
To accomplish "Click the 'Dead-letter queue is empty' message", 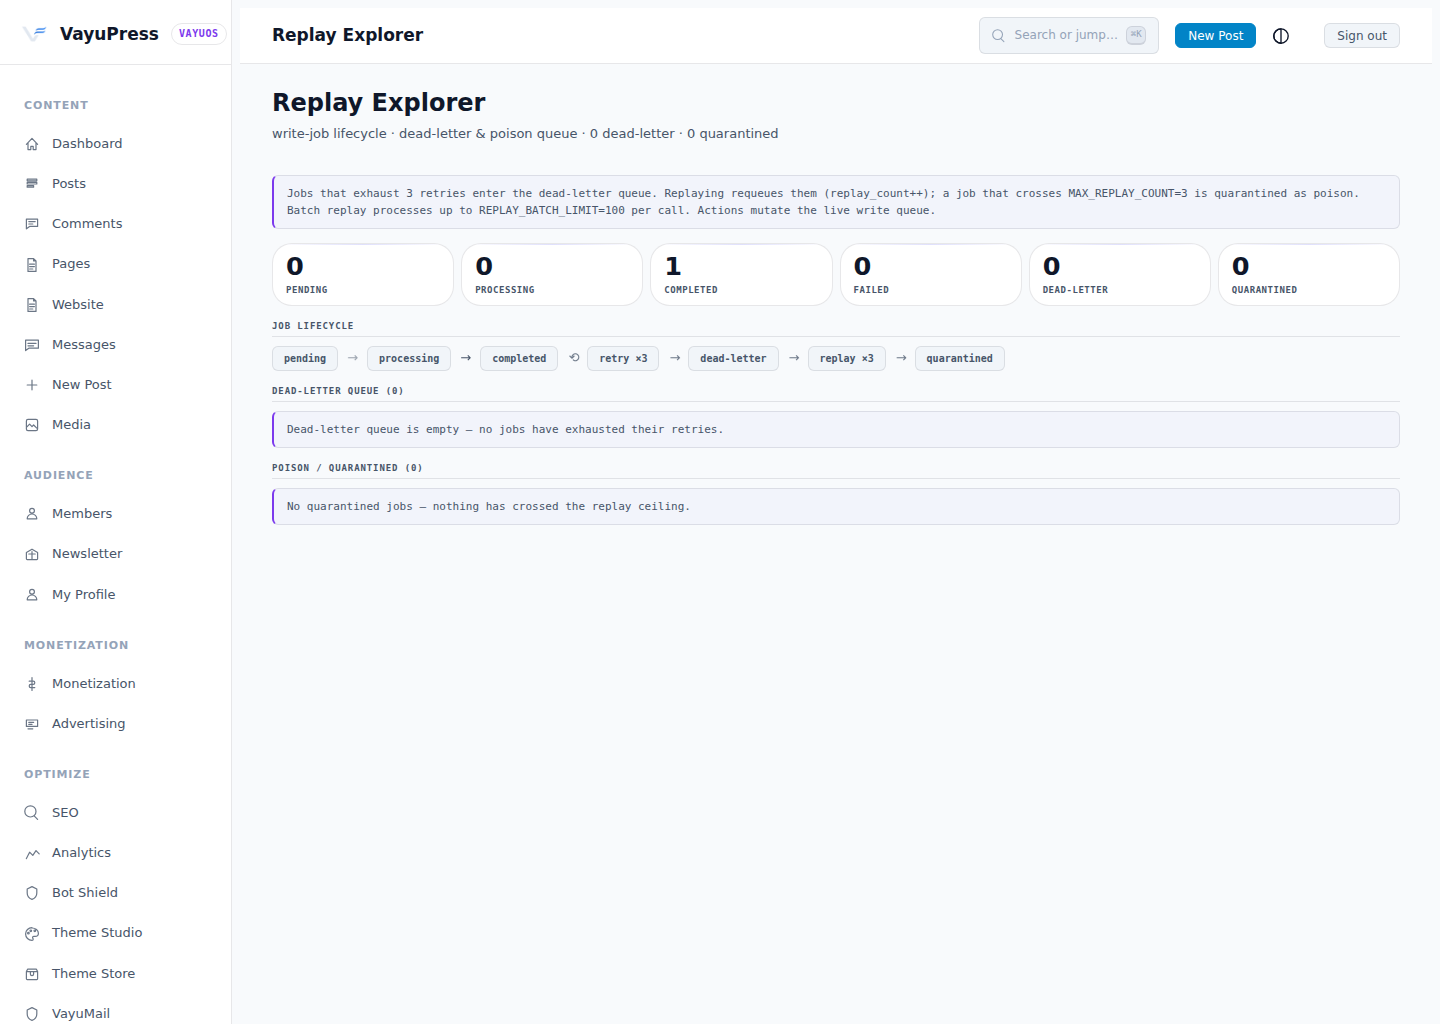I will point(836,430).
